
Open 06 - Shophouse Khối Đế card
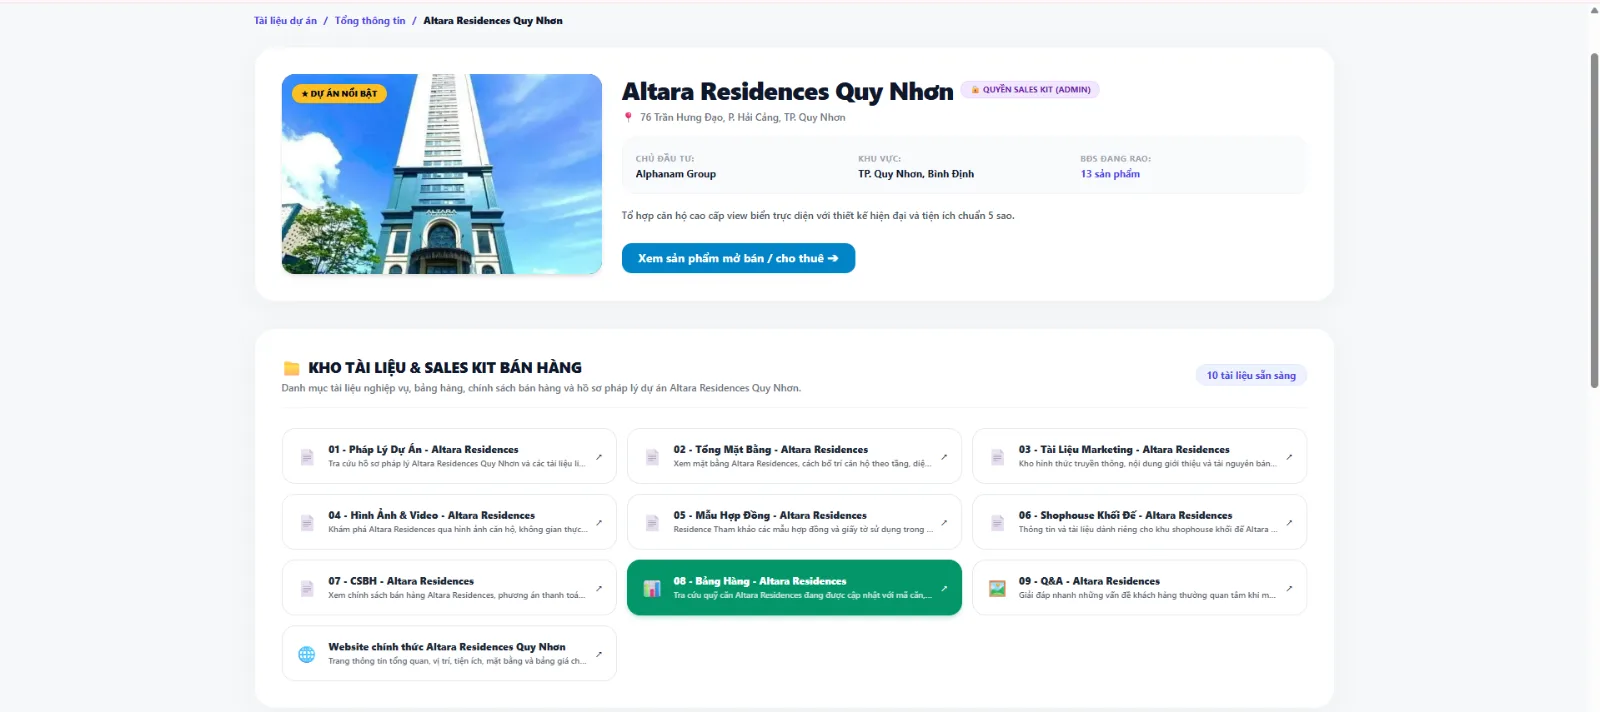1139,522
